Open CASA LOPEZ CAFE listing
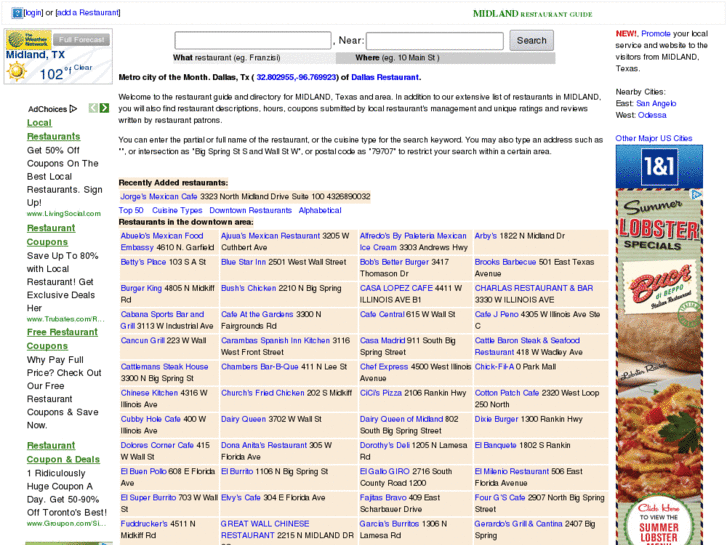 (x=396, y=288)
